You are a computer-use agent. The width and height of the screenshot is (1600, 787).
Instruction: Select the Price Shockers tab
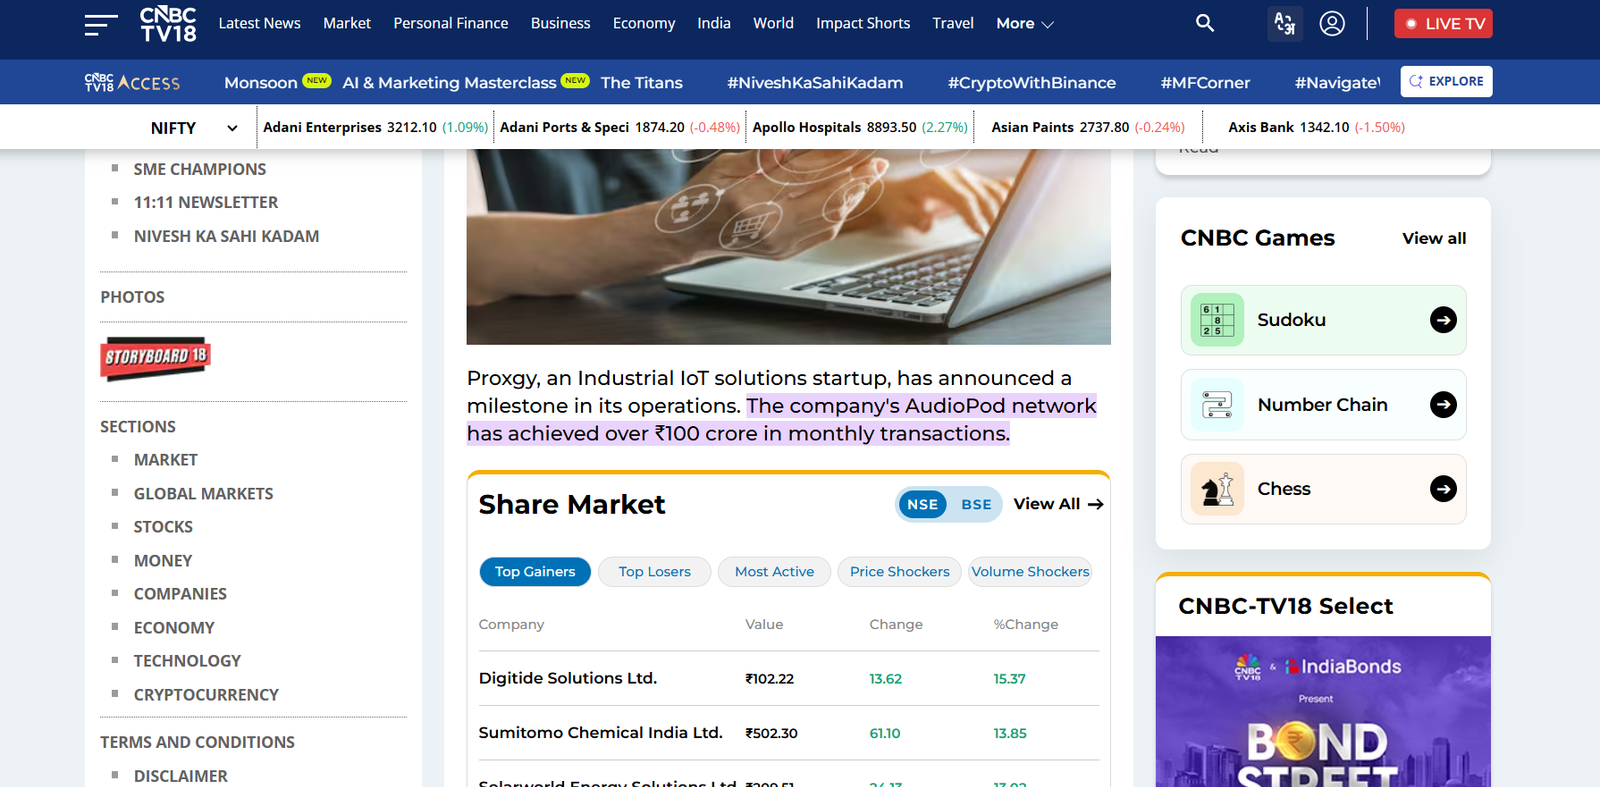[x=899, y=572]
